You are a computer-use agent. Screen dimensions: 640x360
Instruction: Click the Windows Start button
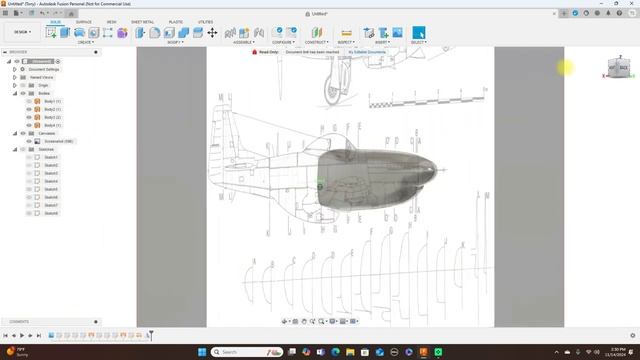(202, 352)
